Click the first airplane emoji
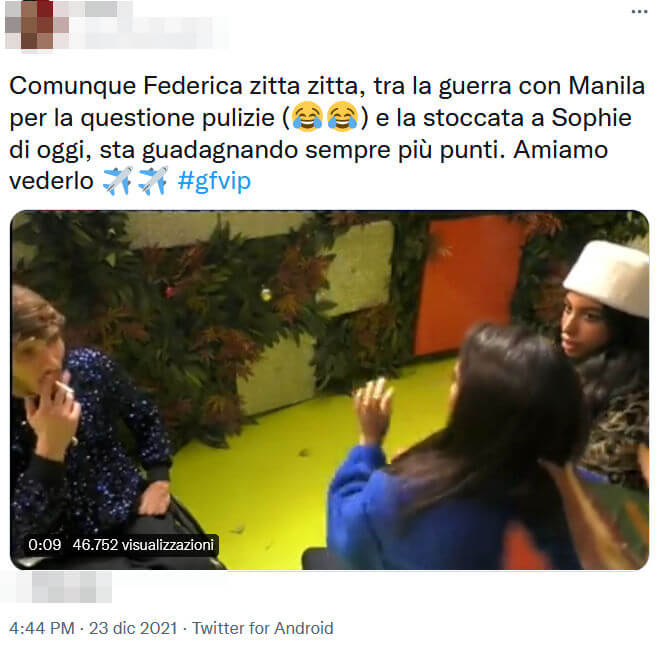 tap(118, 181)
